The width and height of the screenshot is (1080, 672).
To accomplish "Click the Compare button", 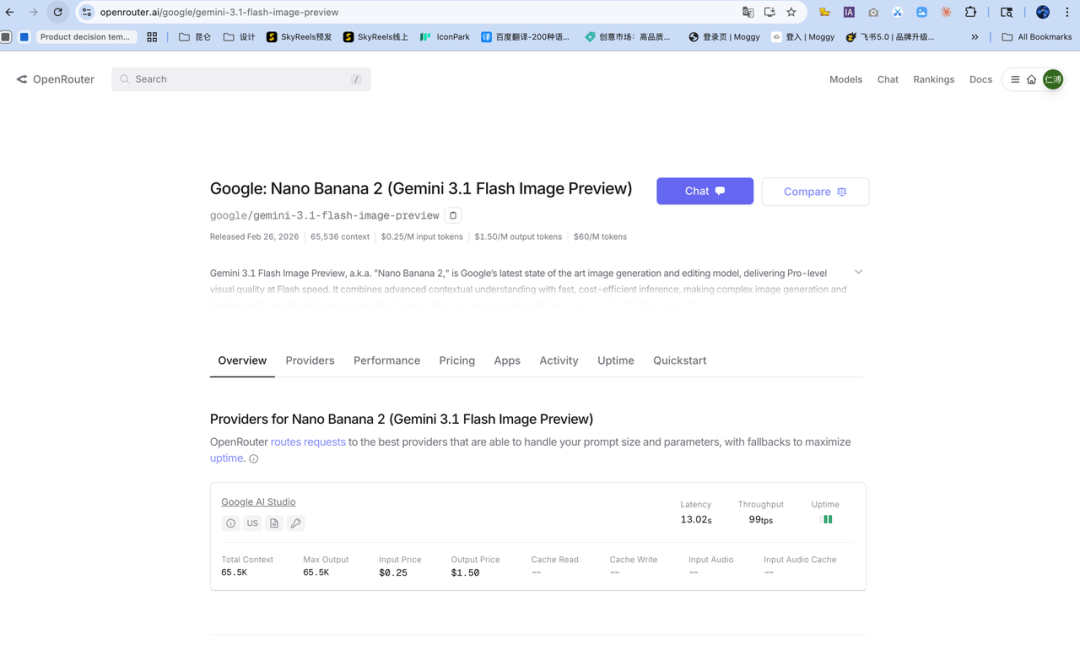I will 815,192.
